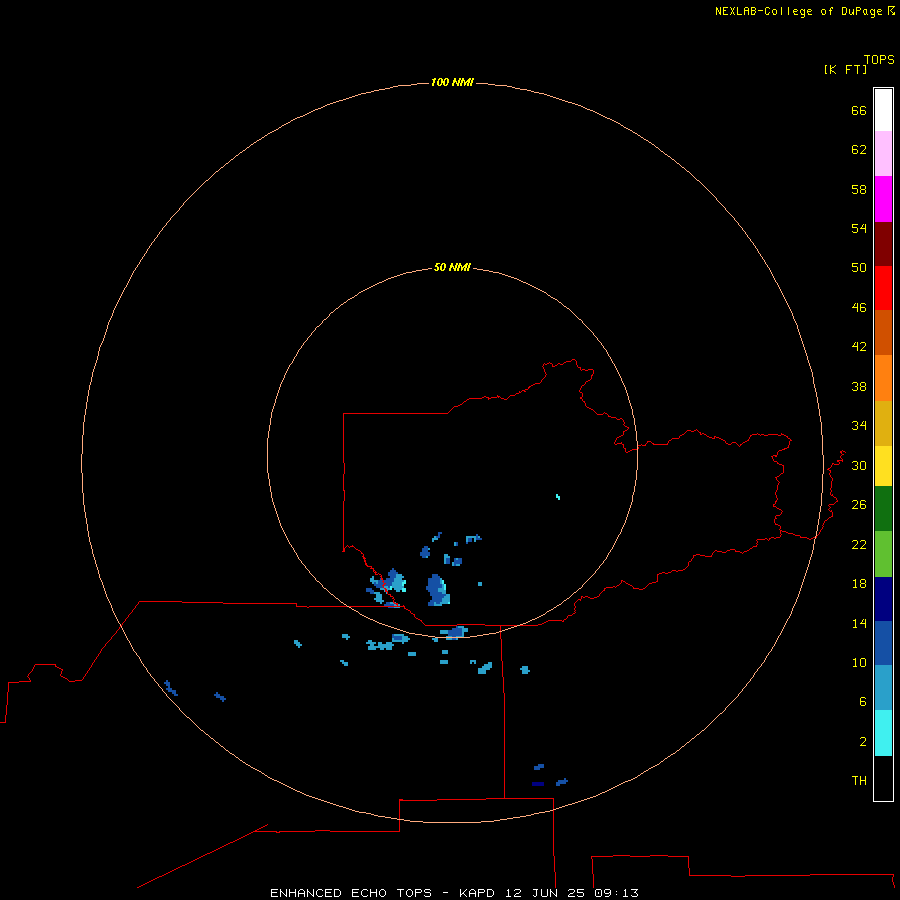
Task: Click the 09:13 timestamp
Action: (x=617, y=893)
